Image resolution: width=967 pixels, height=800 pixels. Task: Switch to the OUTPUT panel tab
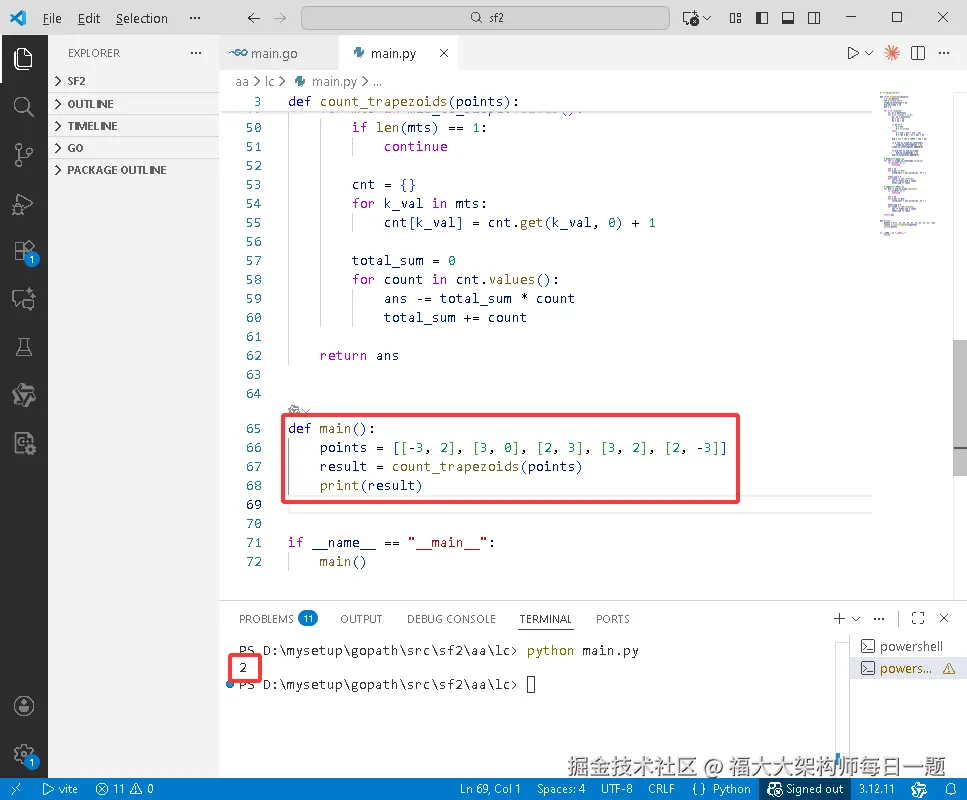coord(361,619)
